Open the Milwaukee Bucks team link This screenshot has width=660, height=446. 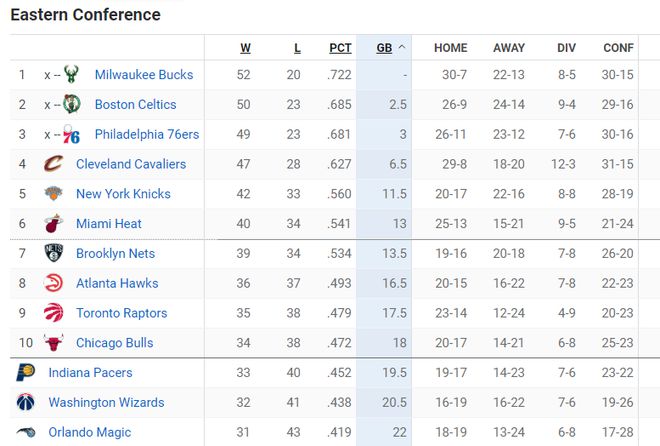coord(144,74)
